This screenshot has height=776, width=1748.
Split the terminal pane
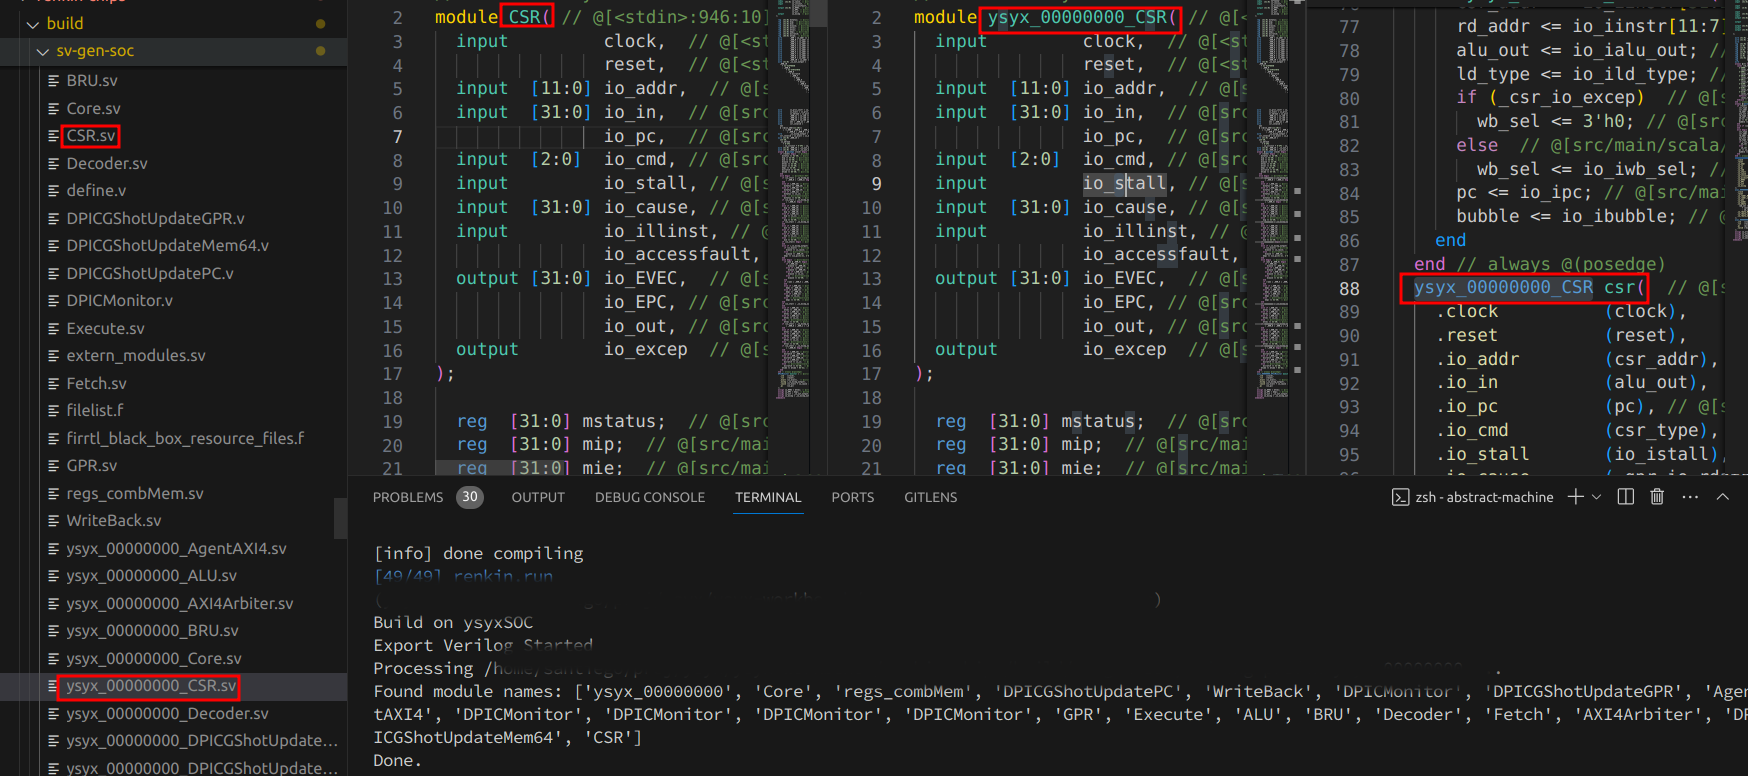click(x=1626, y=497)
